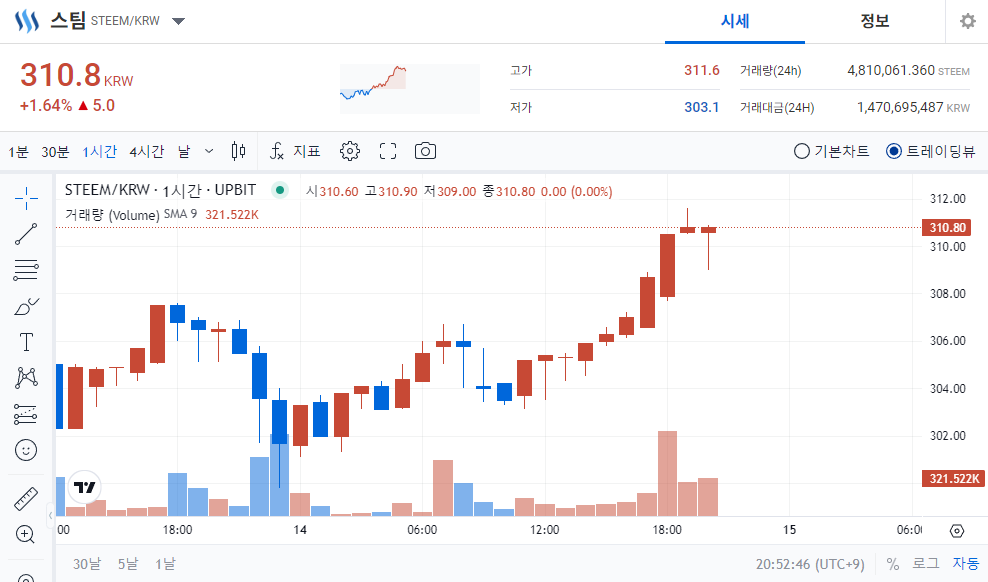Activate the zoom in tool

(x=26, y=535)
